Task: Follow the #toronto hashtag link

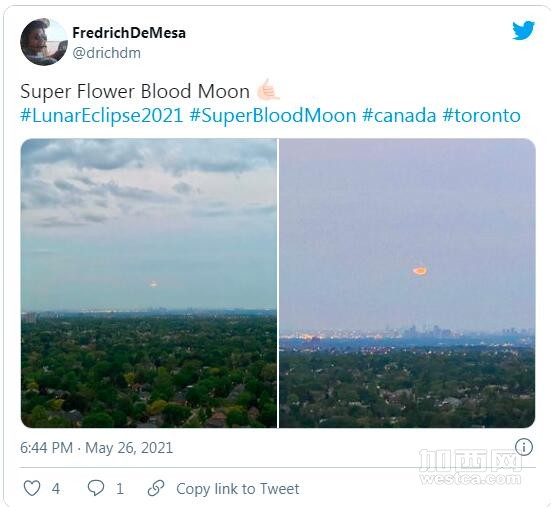Action: click(x=482, y=116)
